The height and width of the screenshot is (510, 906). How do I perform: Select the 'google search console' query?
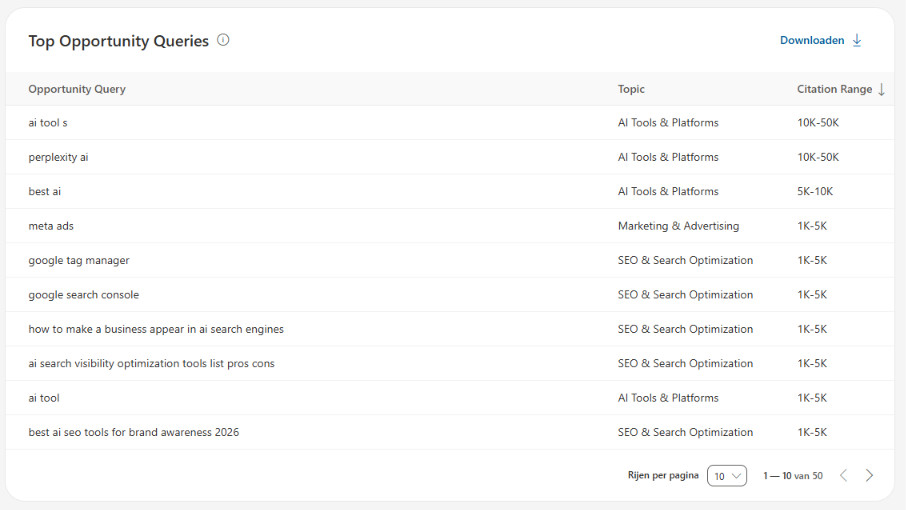coord(84,295)
